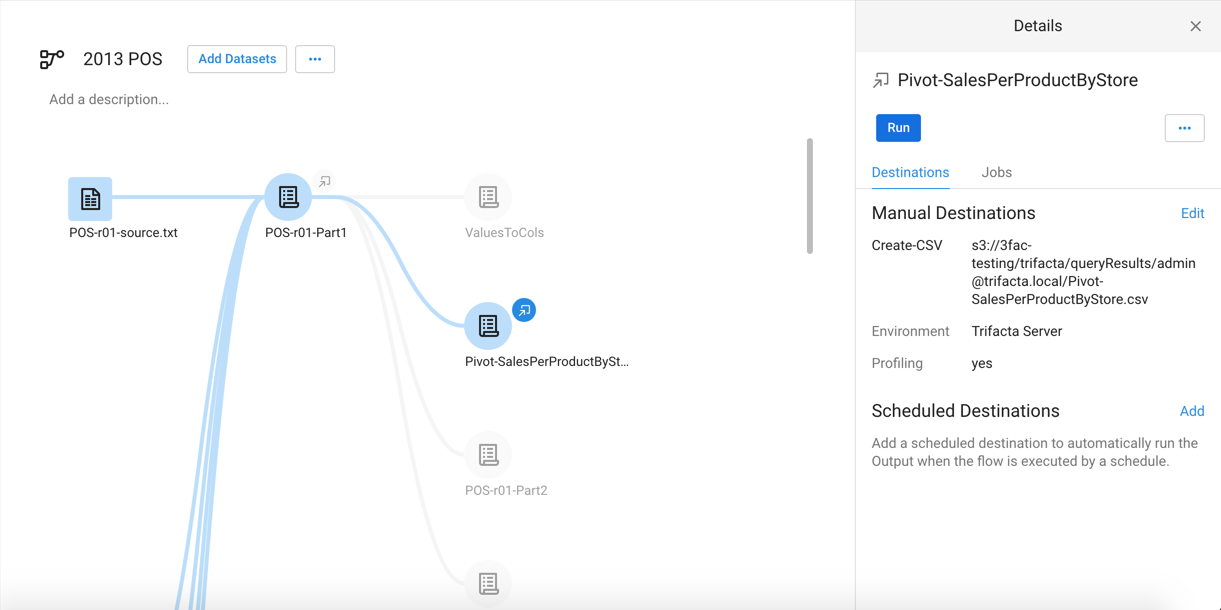Click the Run button in the Details panel
Viewport: 1221px width, 610px height.
pyautogui.click(x=898, y=127)
